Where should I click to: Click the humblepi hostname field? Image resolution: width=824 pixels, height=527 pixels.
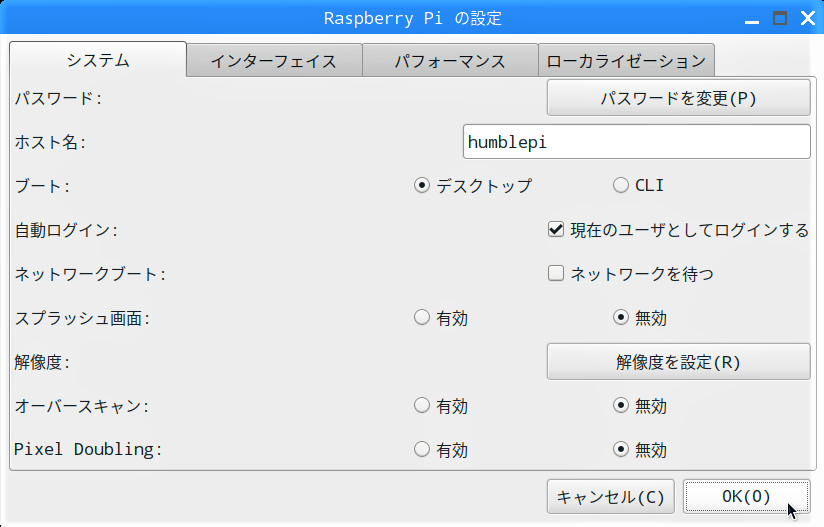(636, 142)
